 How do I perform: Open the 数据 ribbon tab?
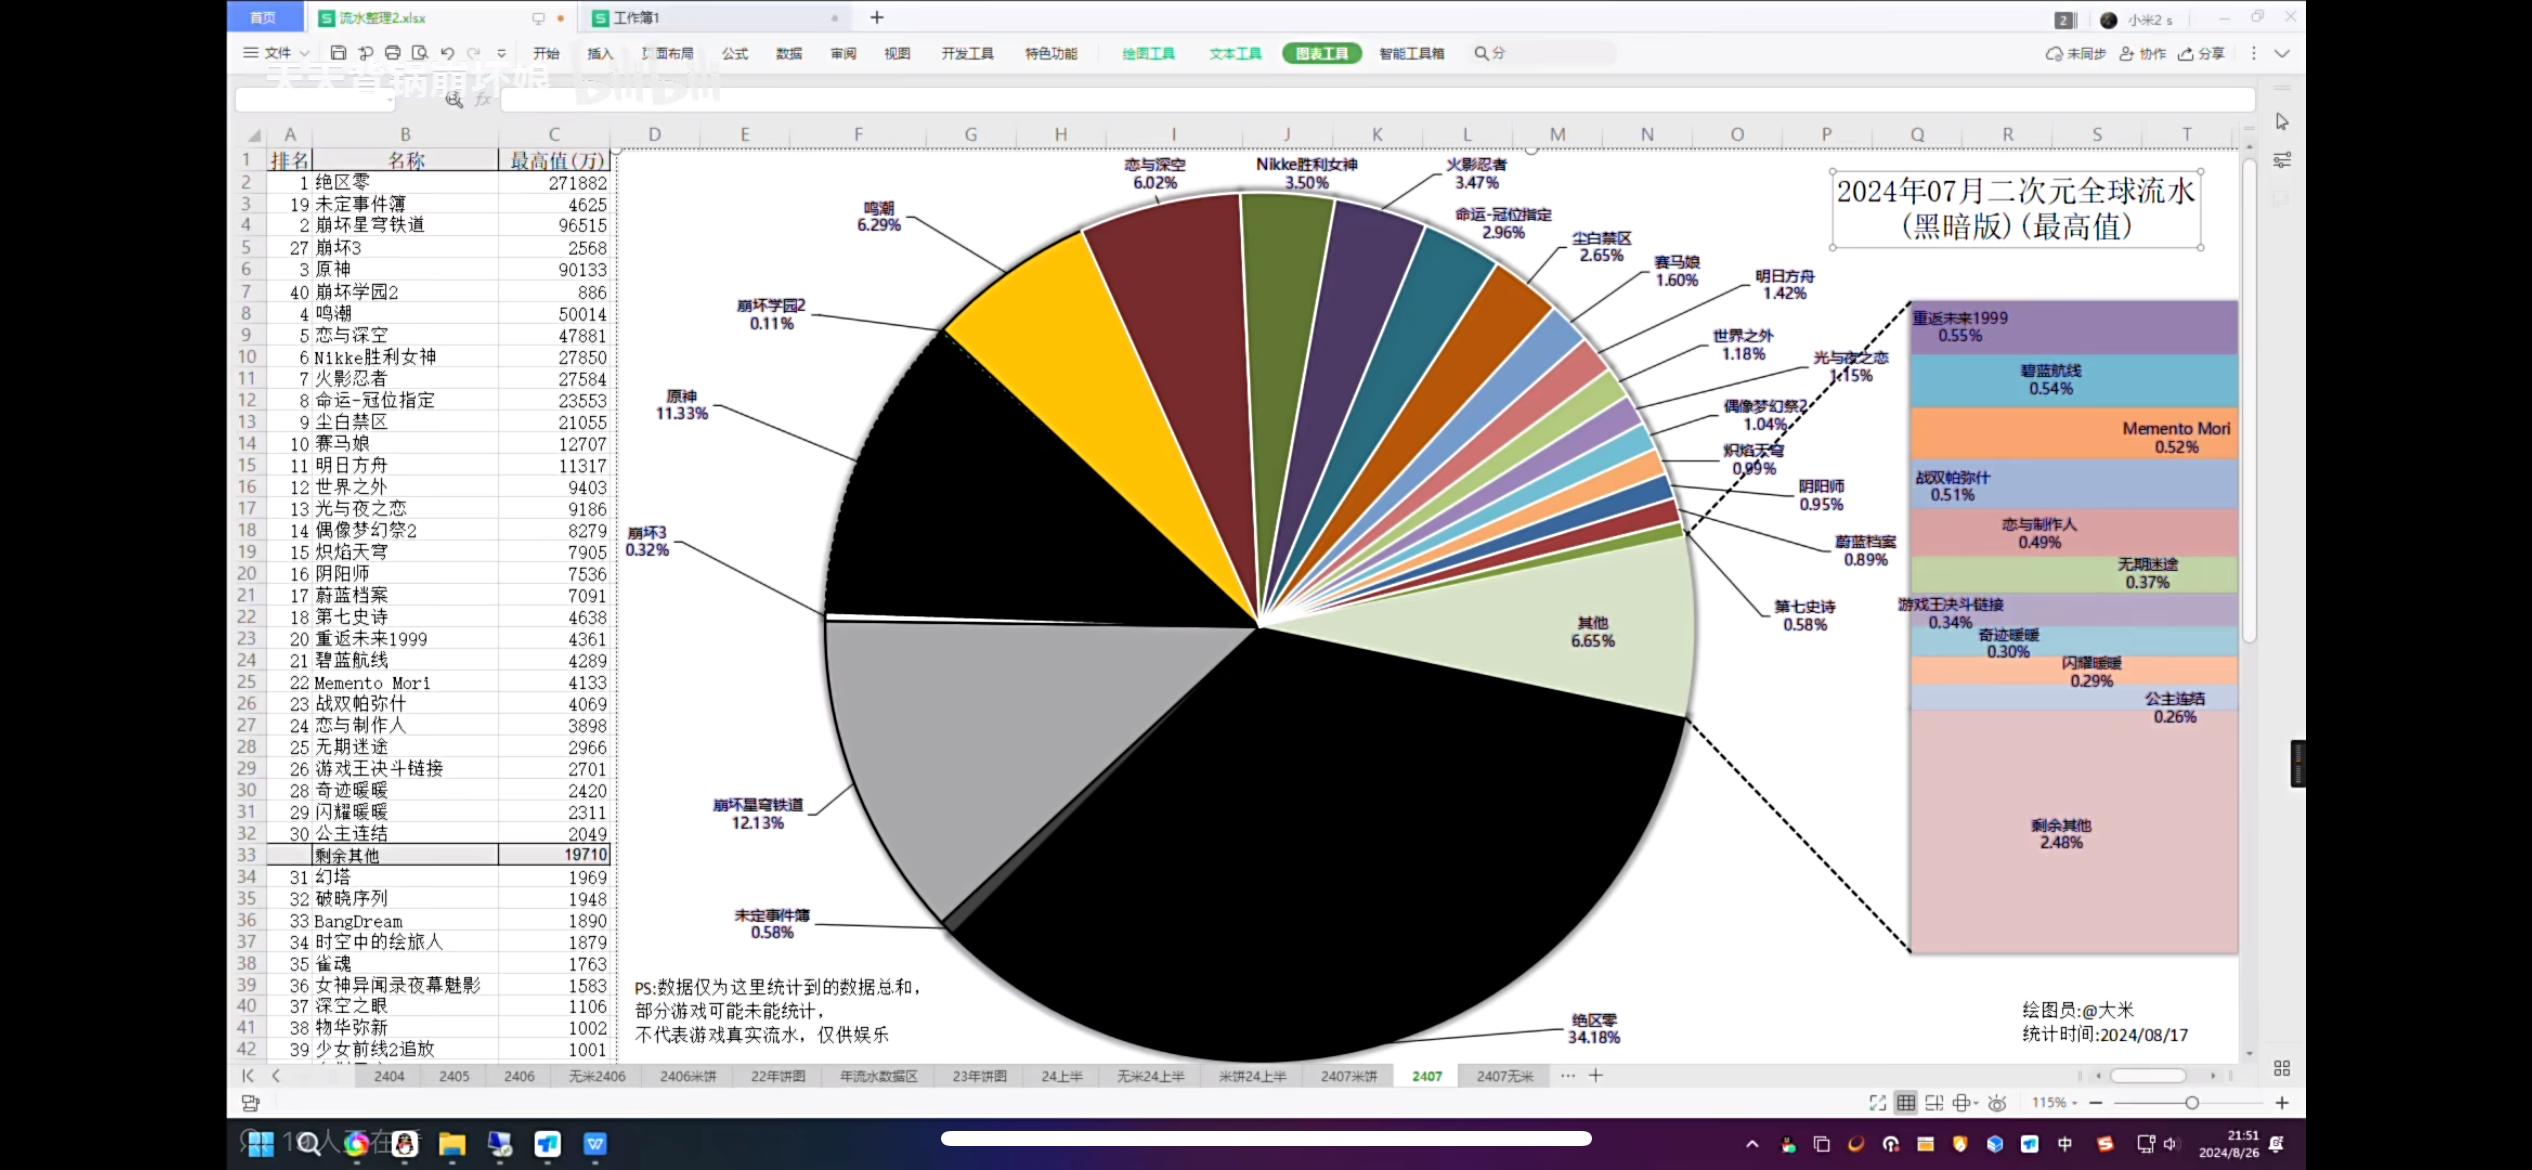[789, 53]
